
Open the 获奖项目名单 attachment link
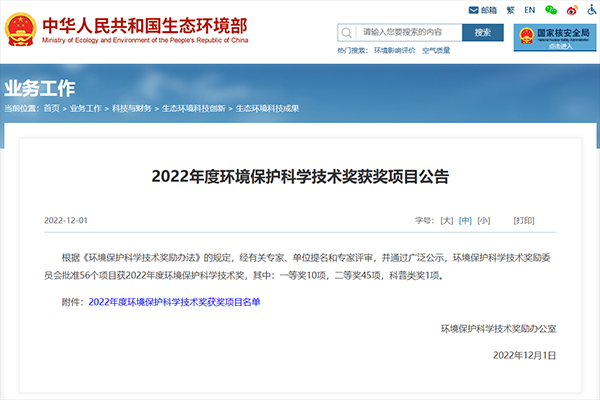pyautogui.click(x=174, y=300)
